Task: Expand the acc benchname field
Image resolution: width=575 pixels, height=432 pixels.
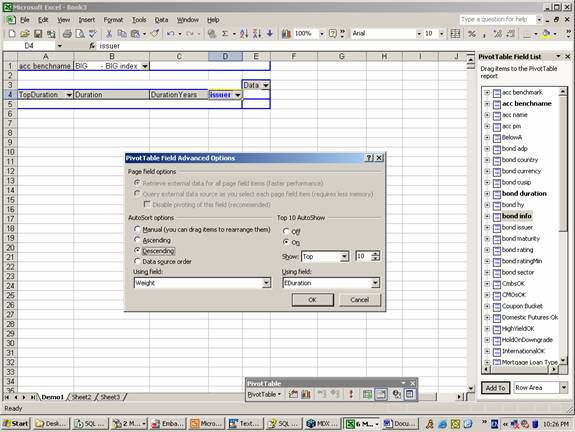Action: pyautogui.click(x=487, y=104)
